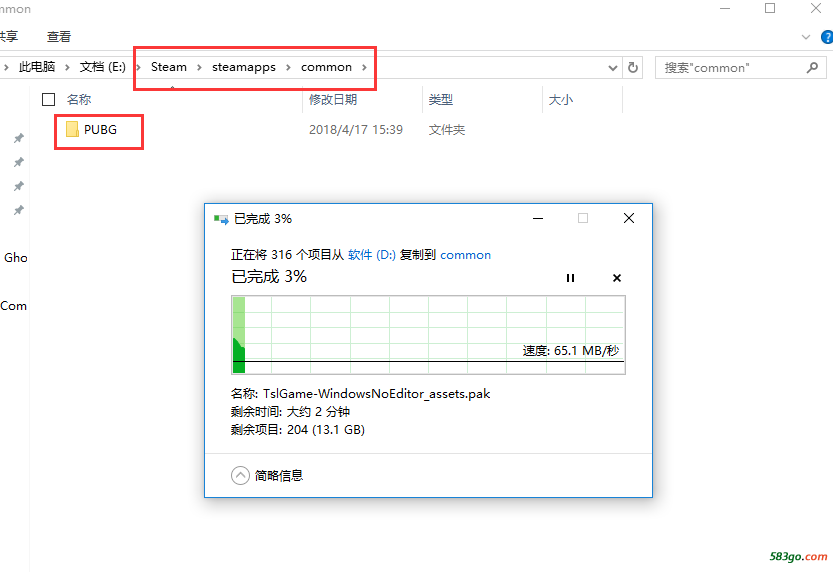Go to 文档 (E:) in the breadcrumb
Image resolution: width=833 pixels, height=572 pixels.
(103, 67)
